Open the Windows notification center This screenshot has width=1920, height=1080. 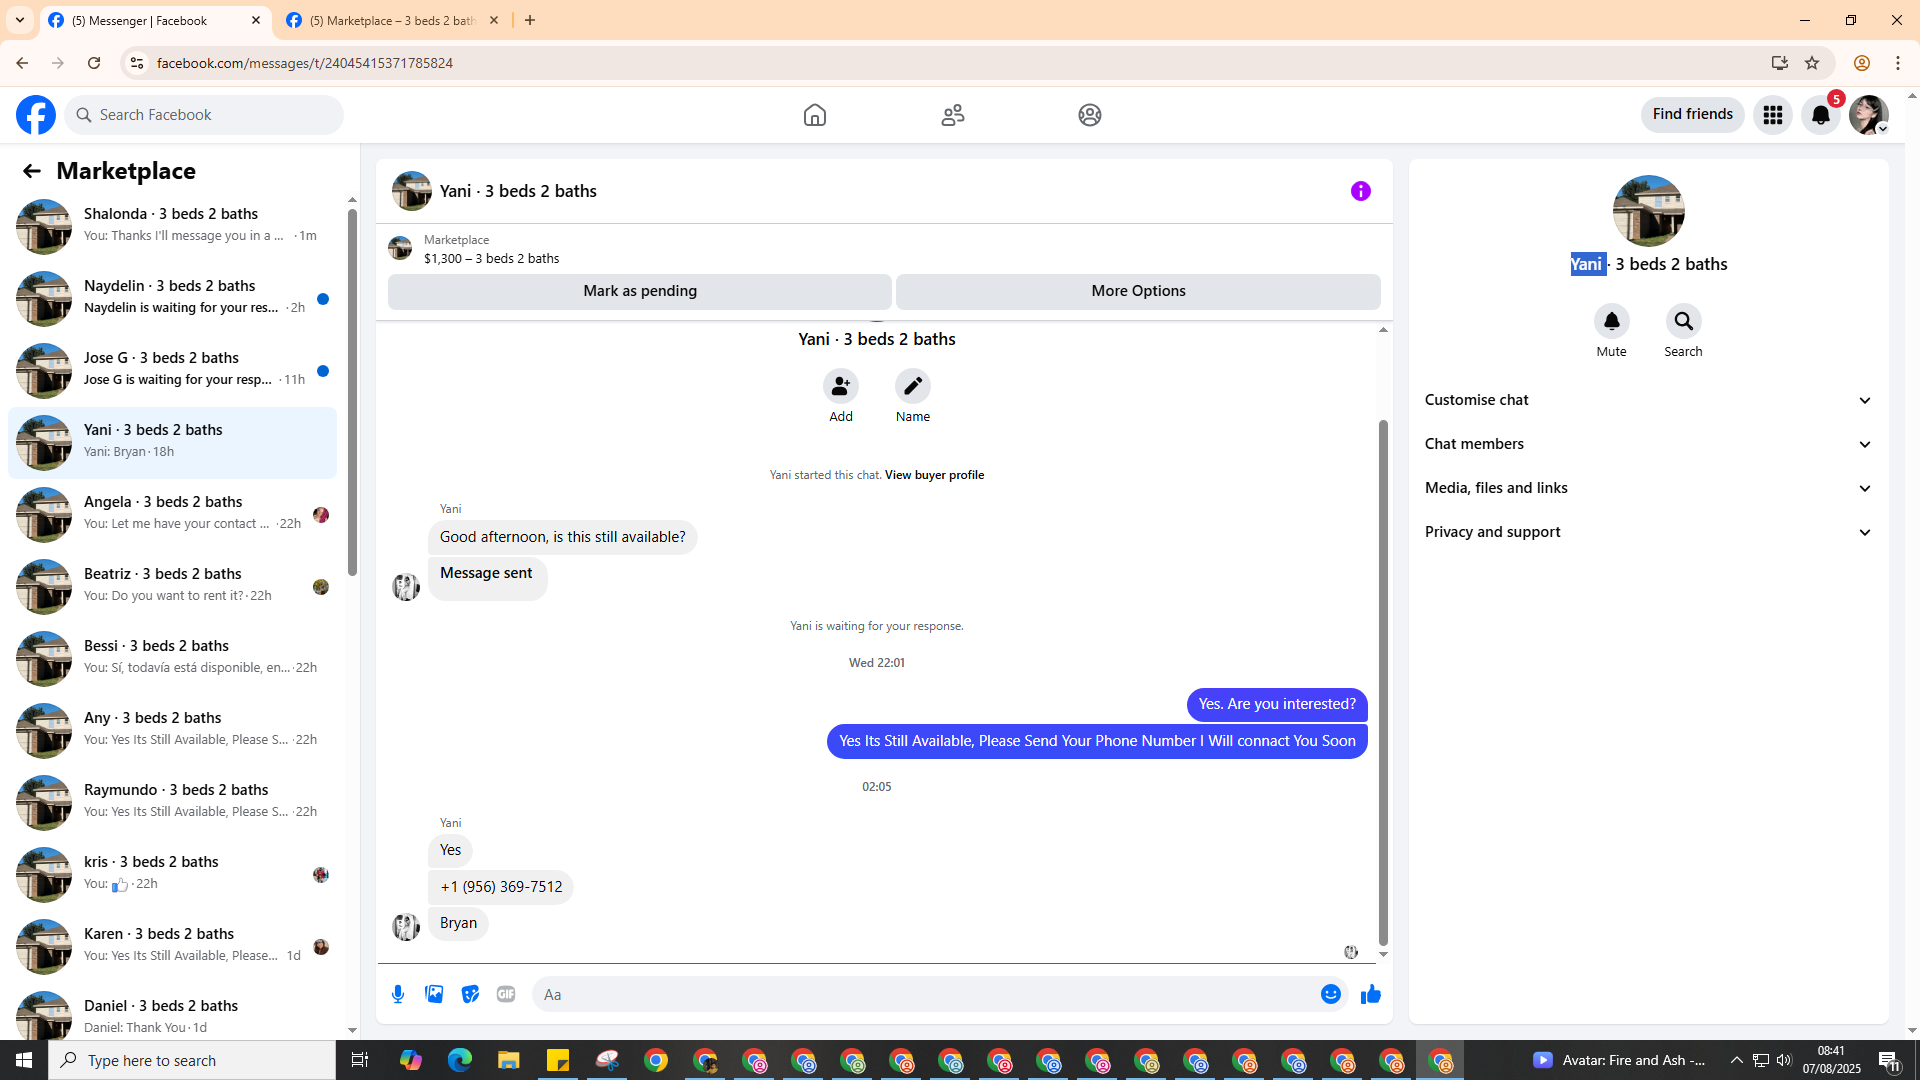[x=1889, y=1060]
